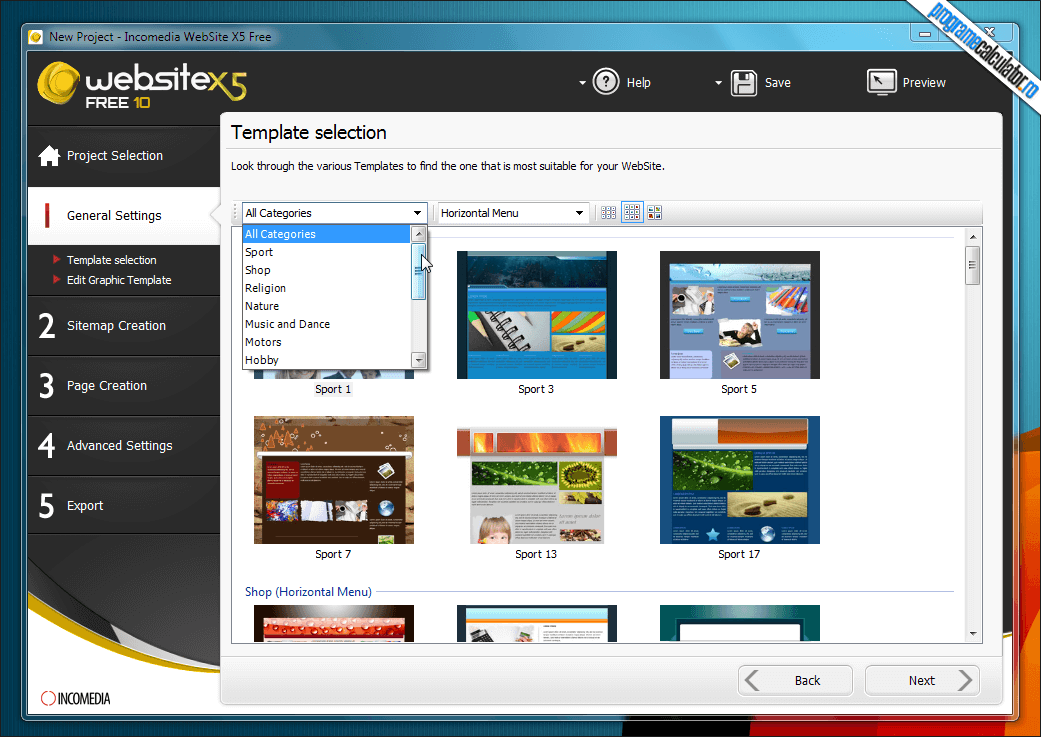Screen dimensions: 1041x737
Task: Click the Save button label
Action: (777, 83)
